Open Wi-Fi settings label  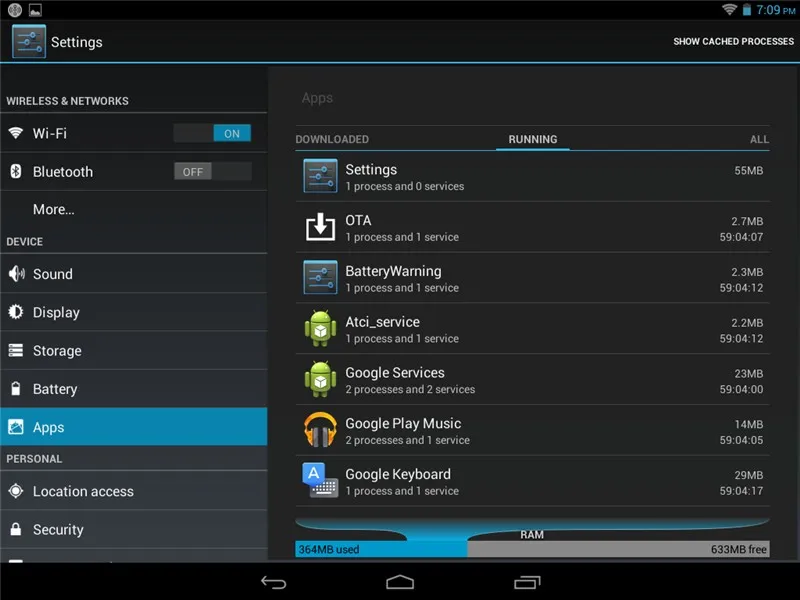coord(49,133)
